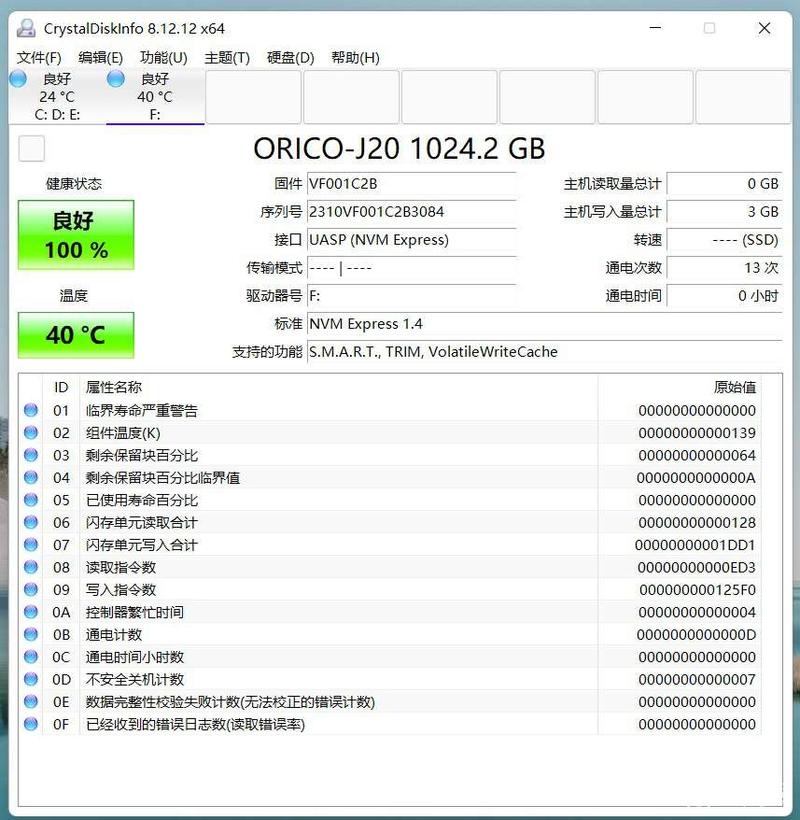Click the 通电次数 value 13 次

tap(725, 268)
